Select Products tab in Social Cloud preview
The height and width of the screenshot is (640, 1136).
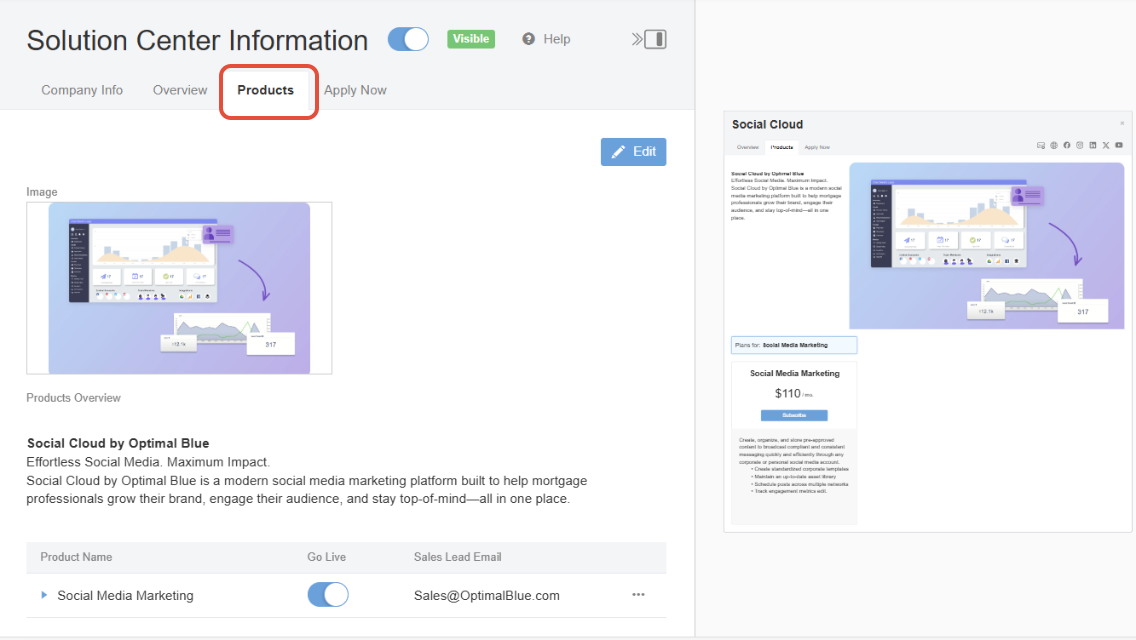[782, 147]
